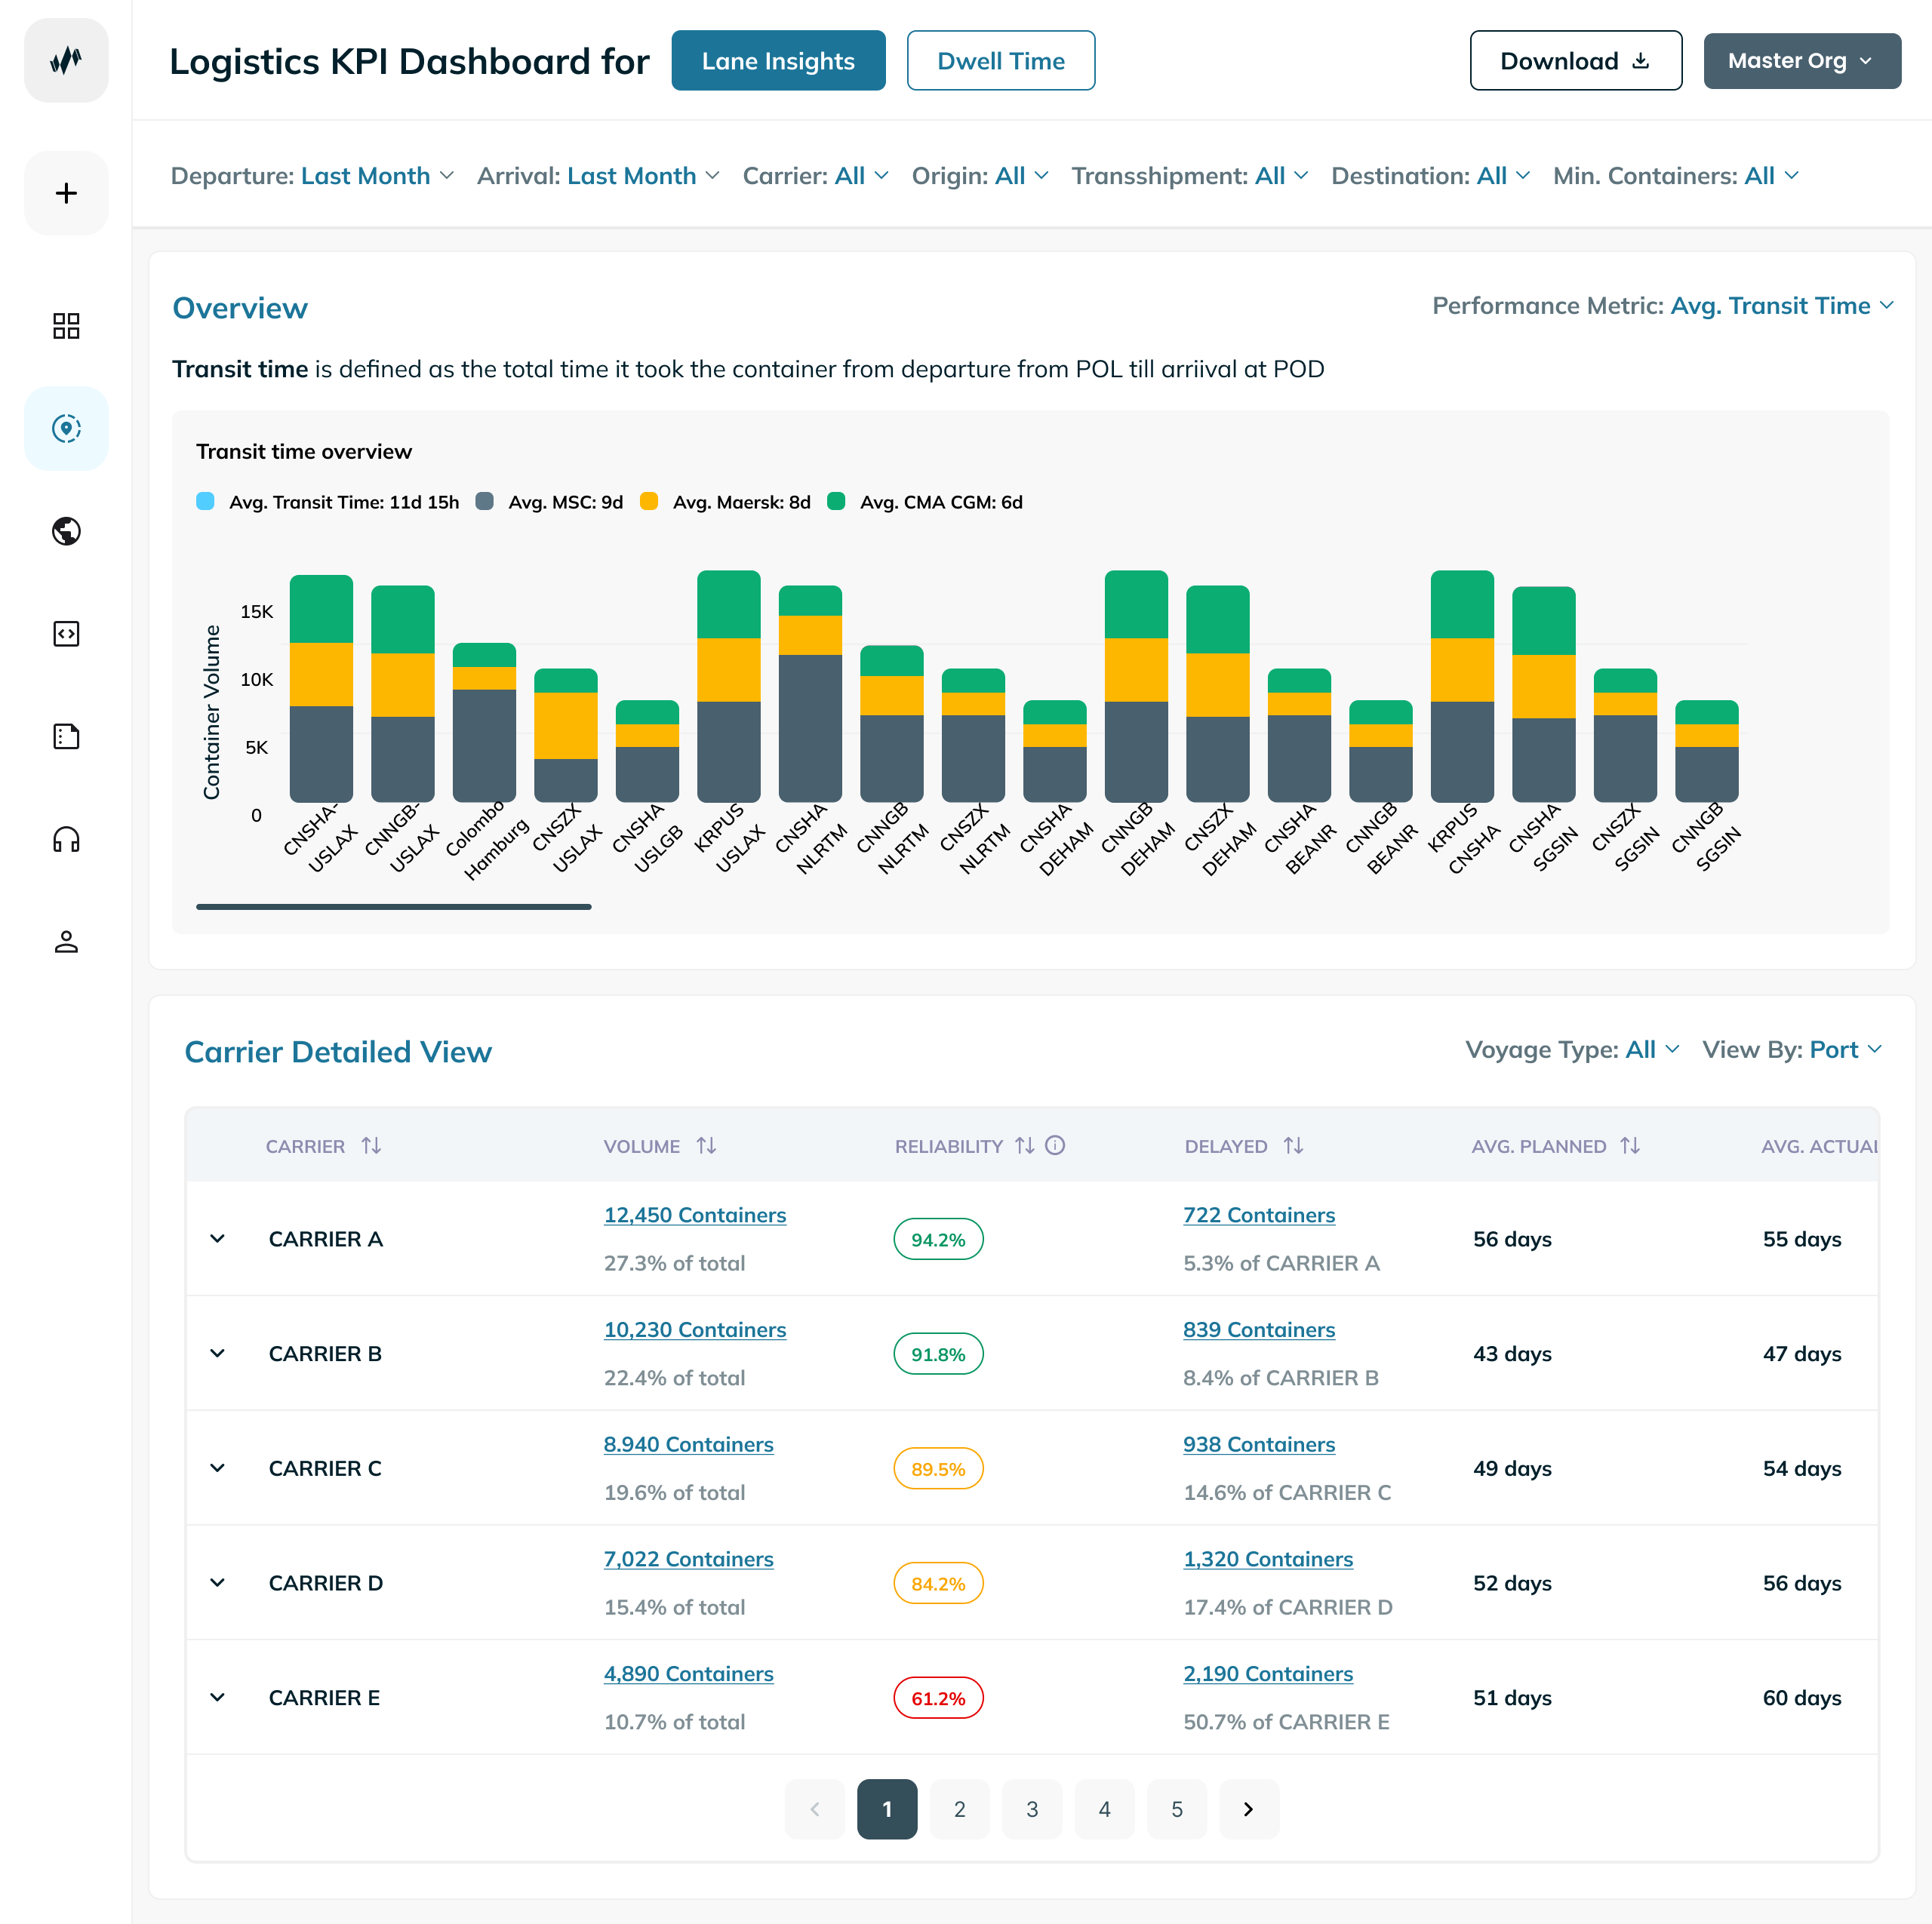Viewport: 1932px width, 1924px height.
Task: Click the plus icon in sidebar
Action: [66, 193]
